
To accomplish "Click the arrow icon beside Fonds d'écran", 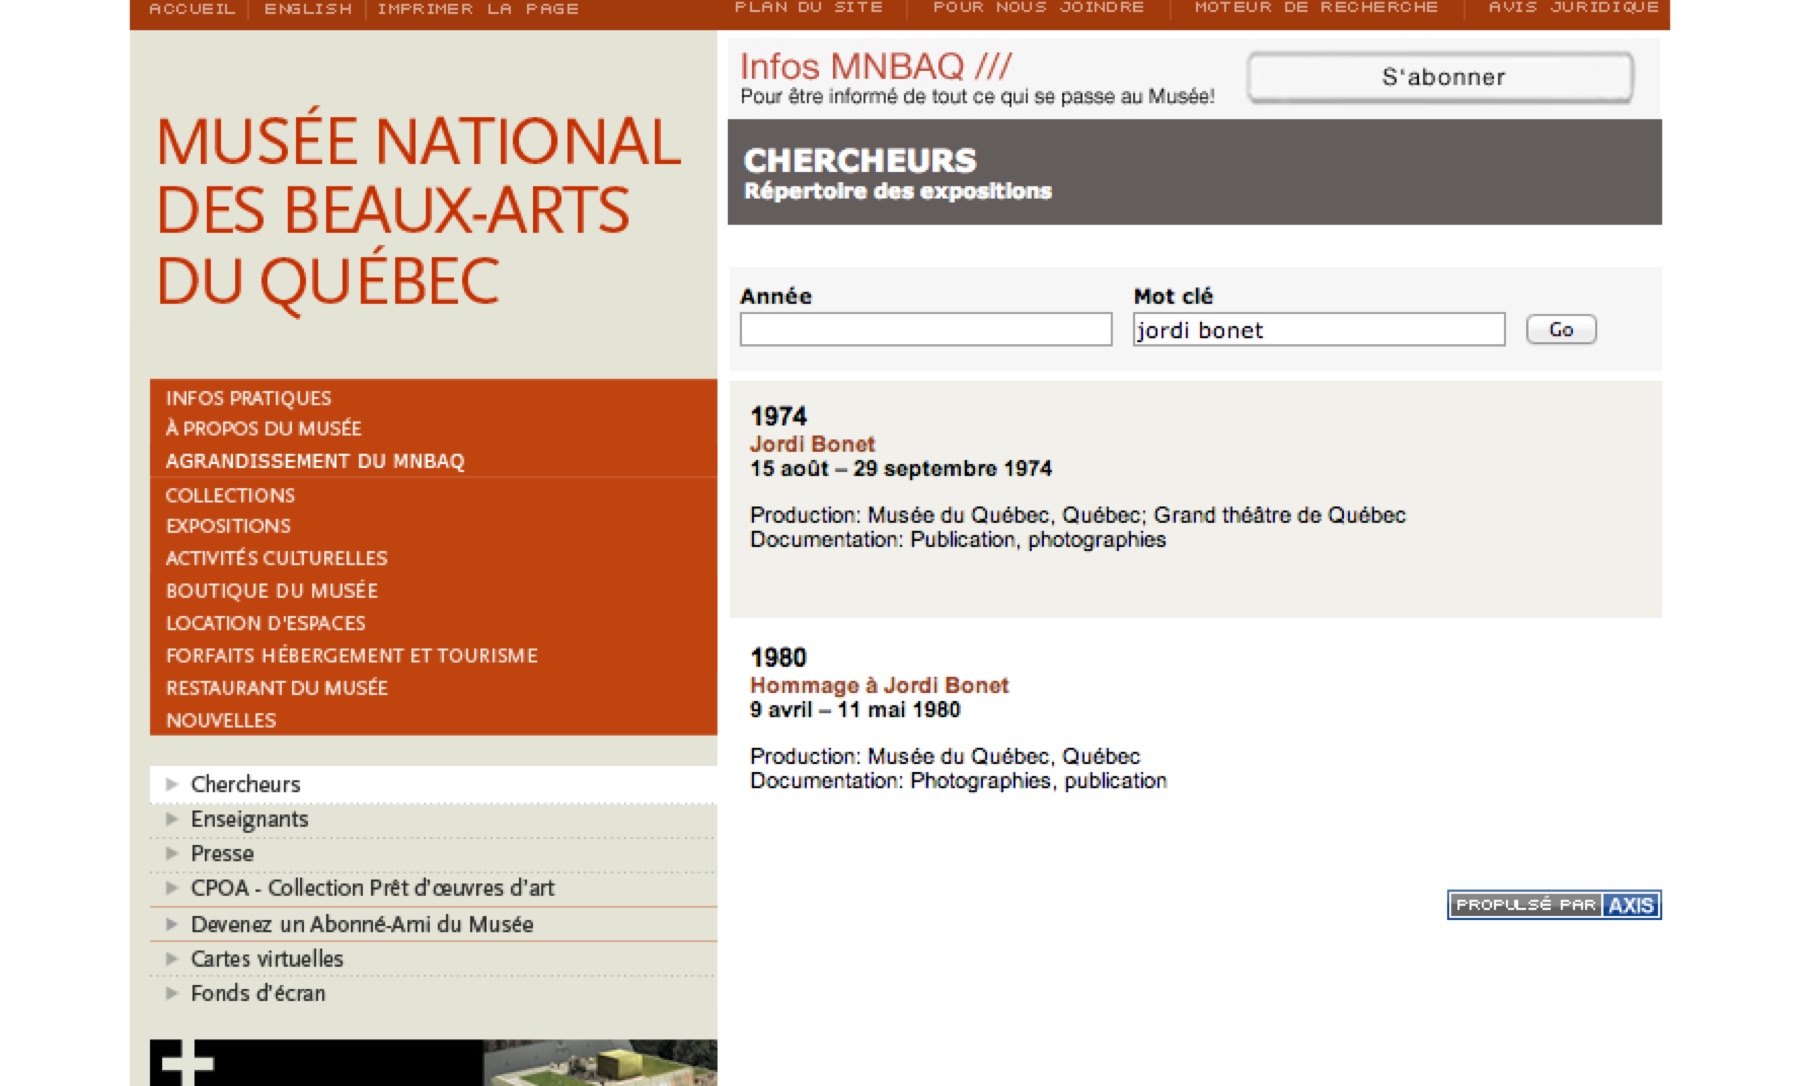I will pyautogui.click(x=172, y=993).
